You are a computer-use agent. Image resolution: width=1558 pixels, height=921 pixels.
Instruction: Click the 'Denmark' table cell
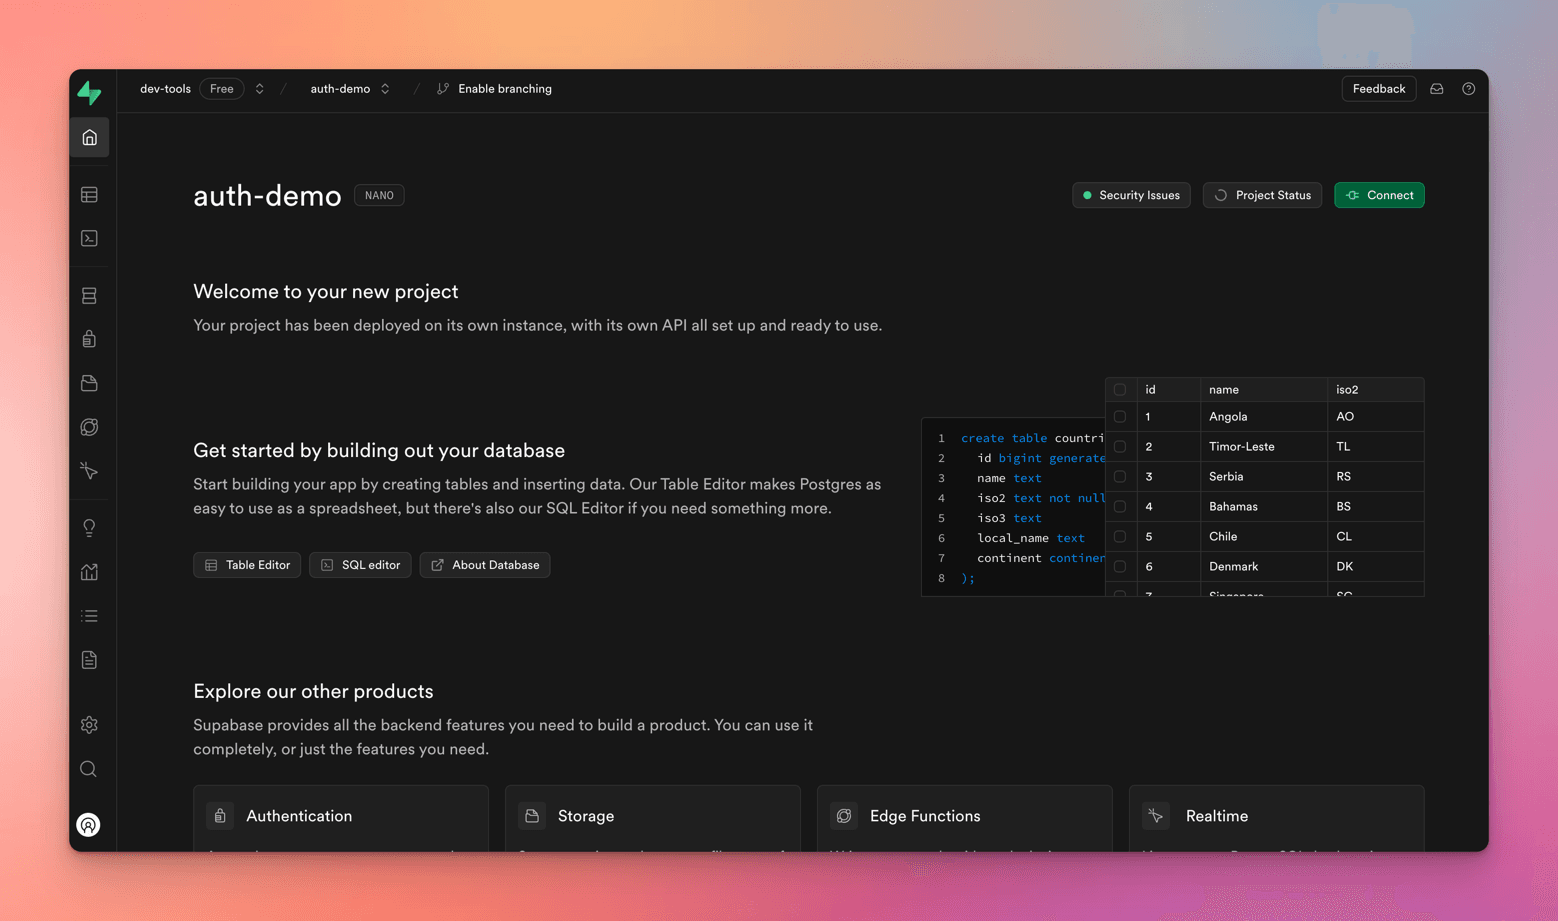tap(1264, 567)
